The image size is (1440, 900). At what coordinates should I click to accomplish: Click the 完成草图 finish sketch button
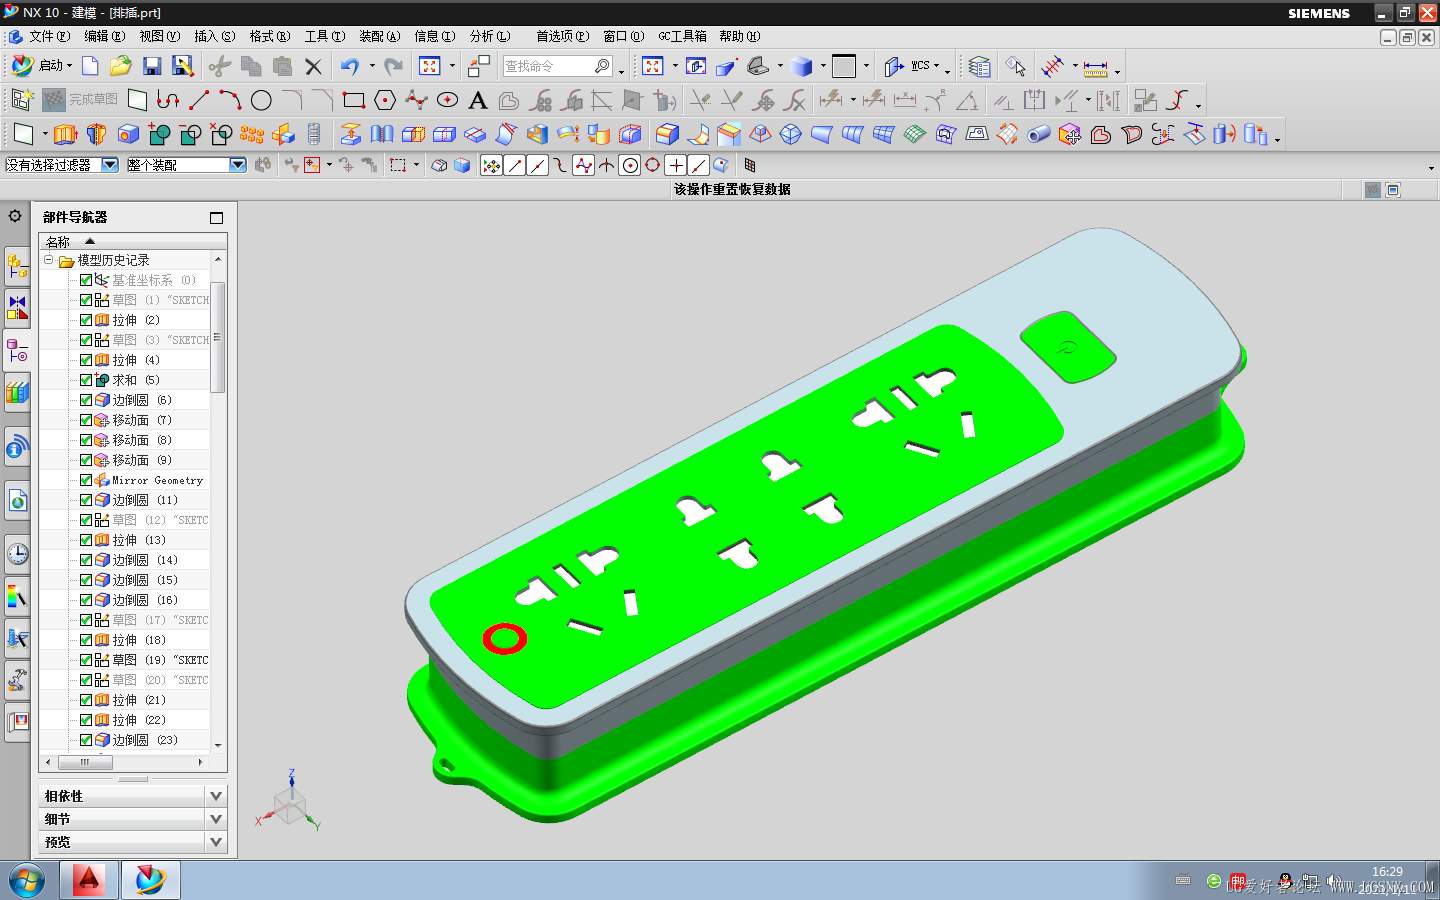click(80, 100)
